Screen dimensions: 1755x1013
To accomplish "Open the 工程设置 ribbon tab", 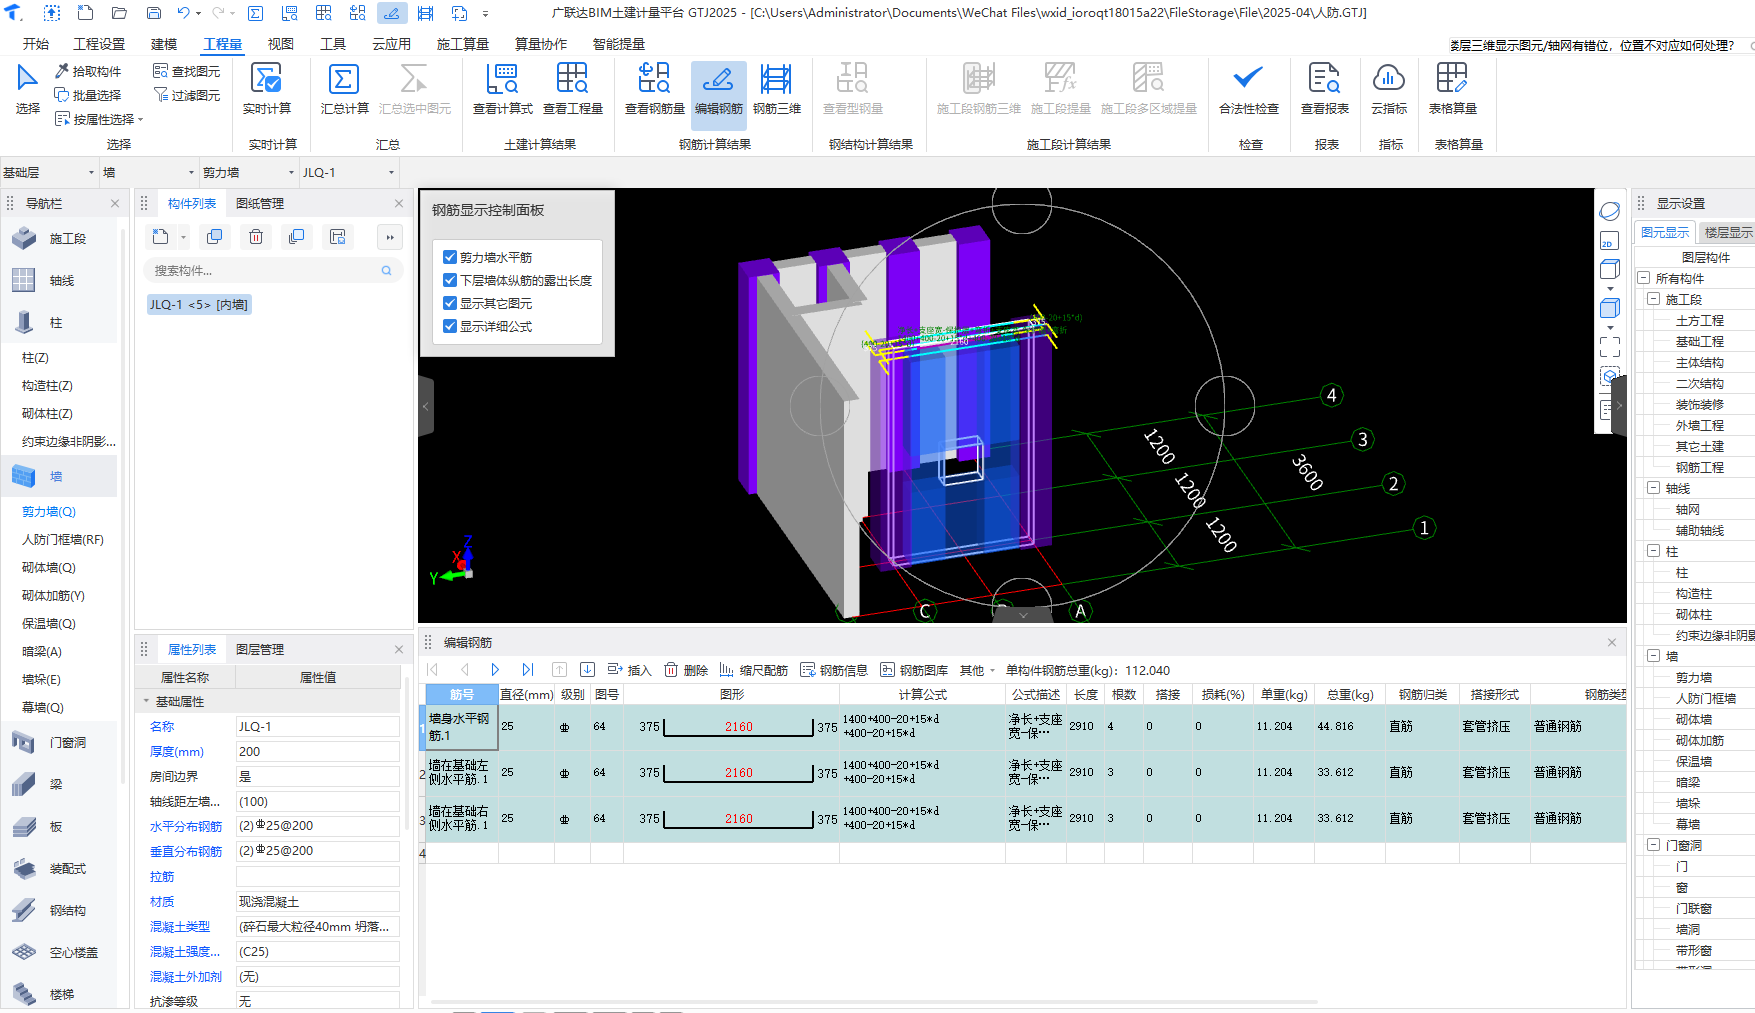I will coord(99,44).
